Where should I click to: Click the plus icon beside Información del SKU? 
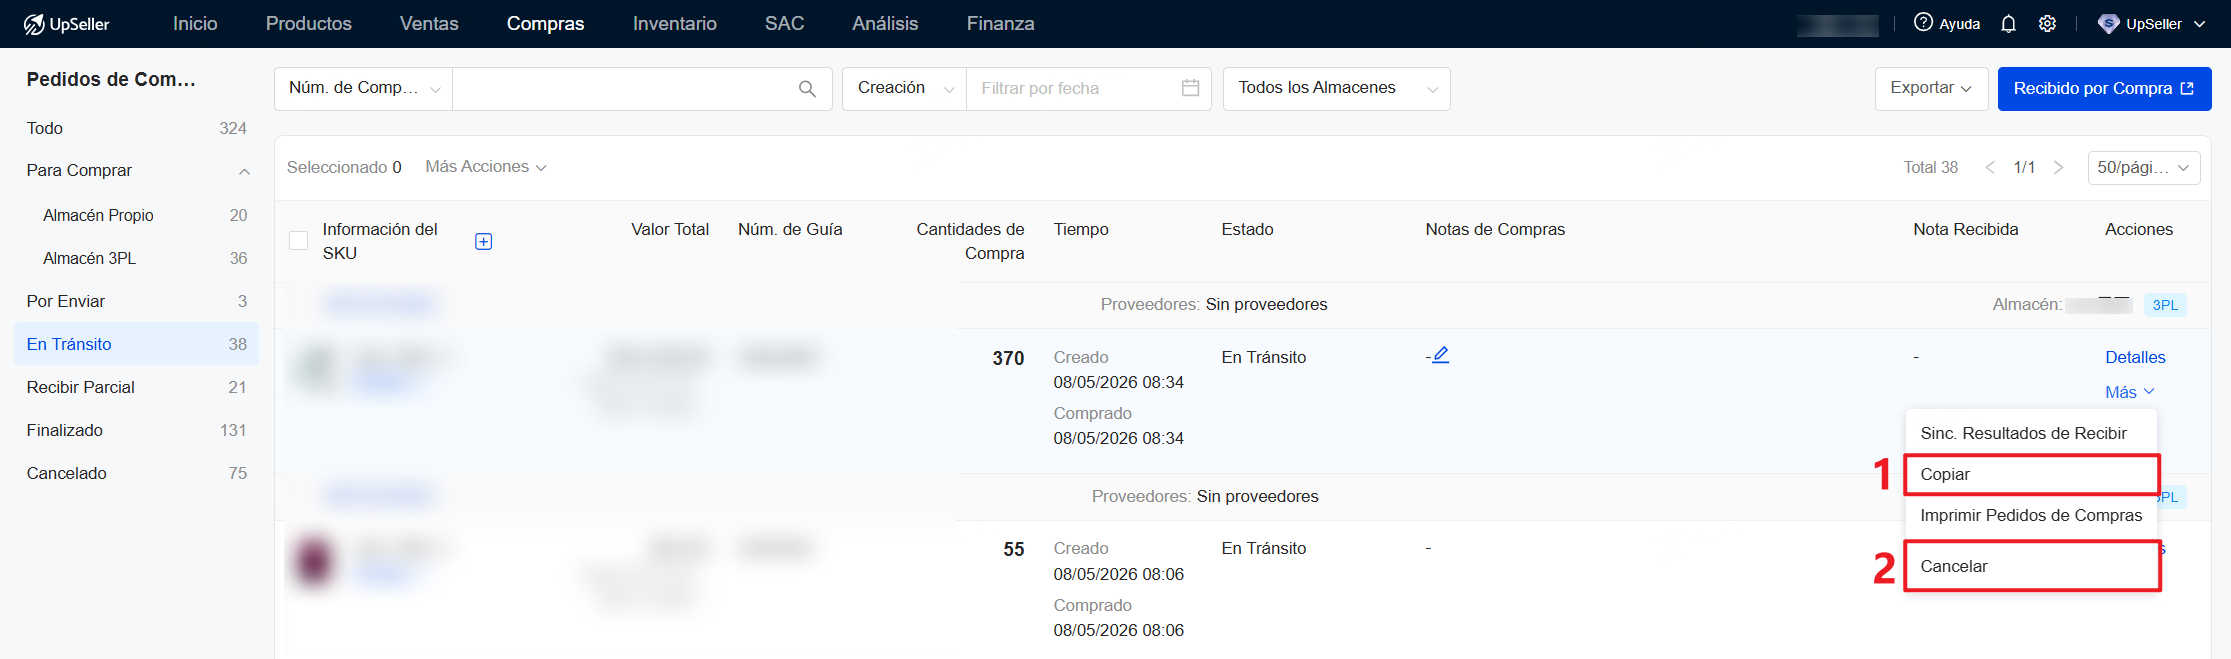483,241
